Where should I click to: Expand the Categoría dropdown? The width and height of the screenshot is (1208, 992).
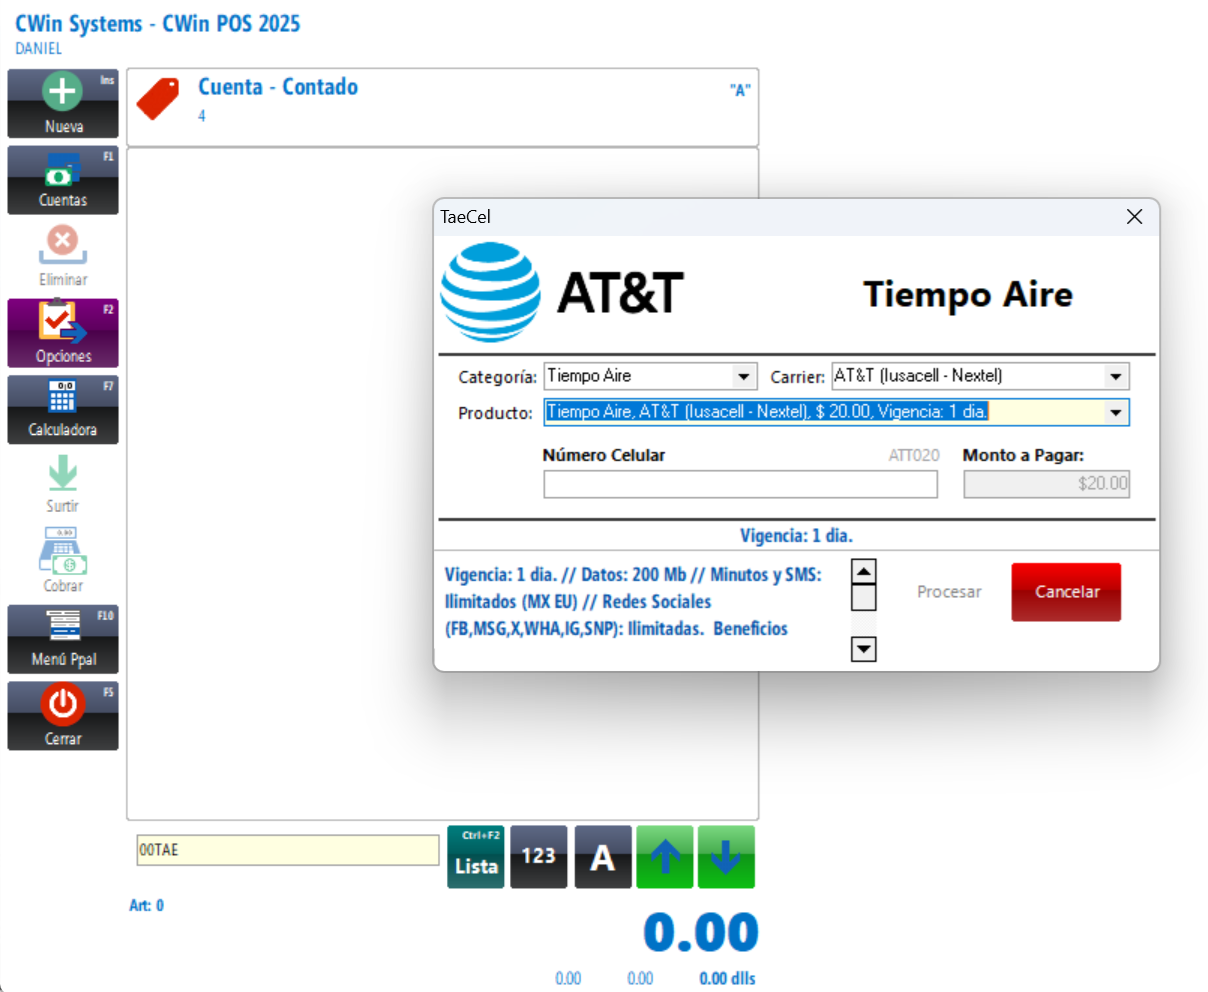tap(743, 377)
